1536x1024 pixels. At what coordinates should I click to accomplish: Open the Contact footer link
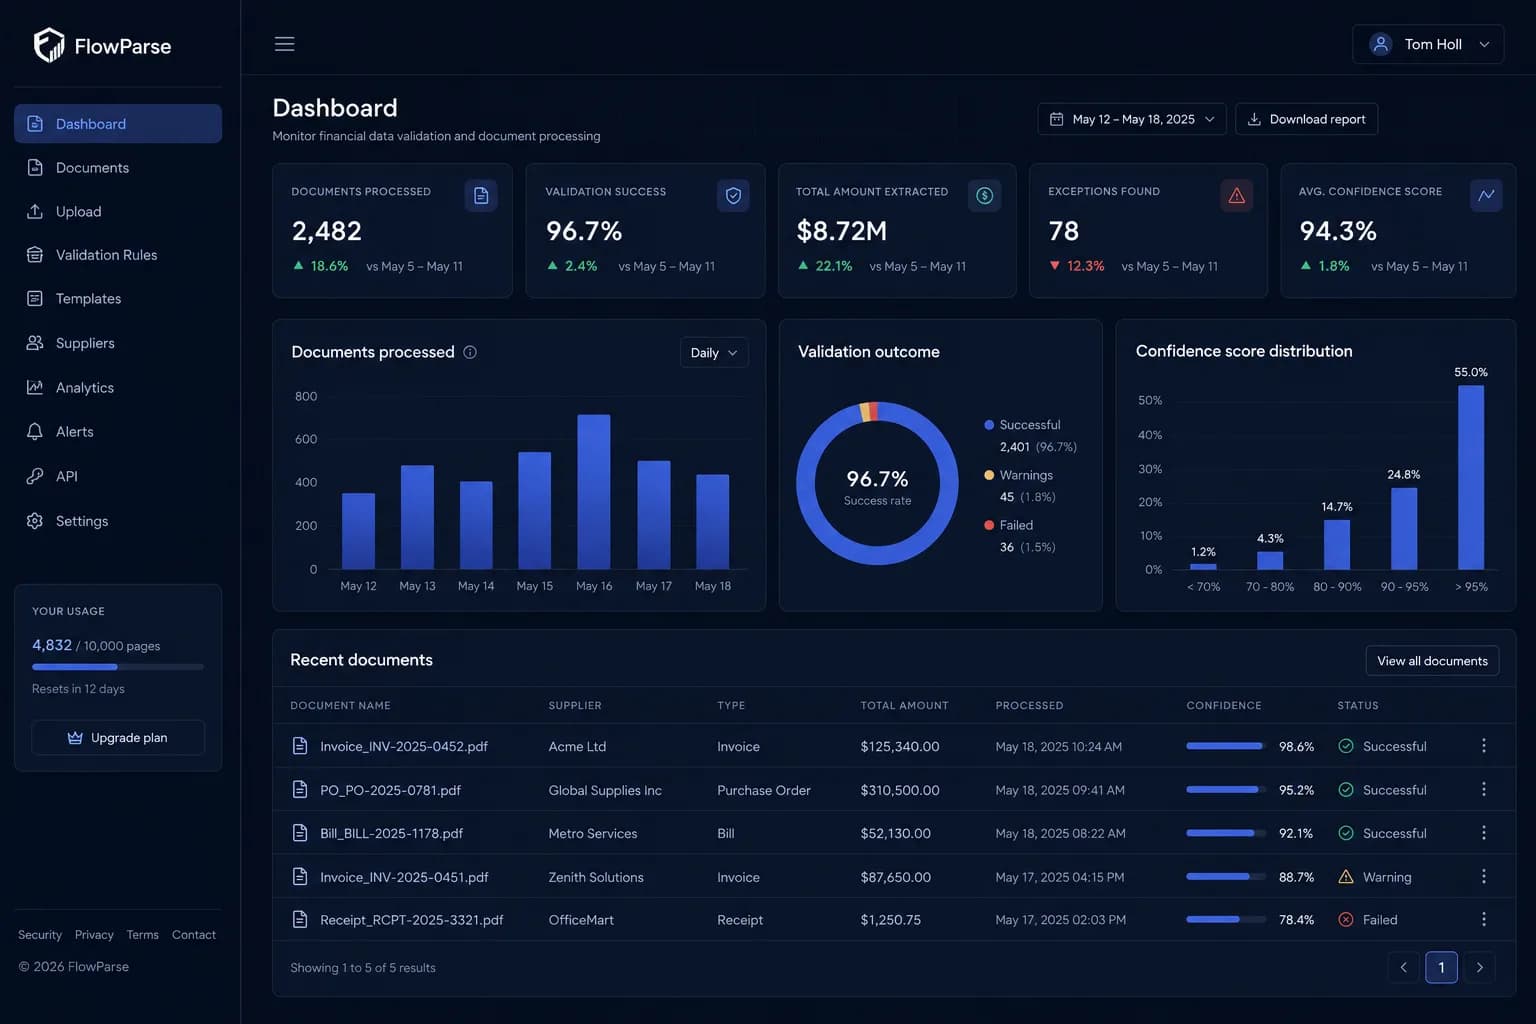point(194,935)
